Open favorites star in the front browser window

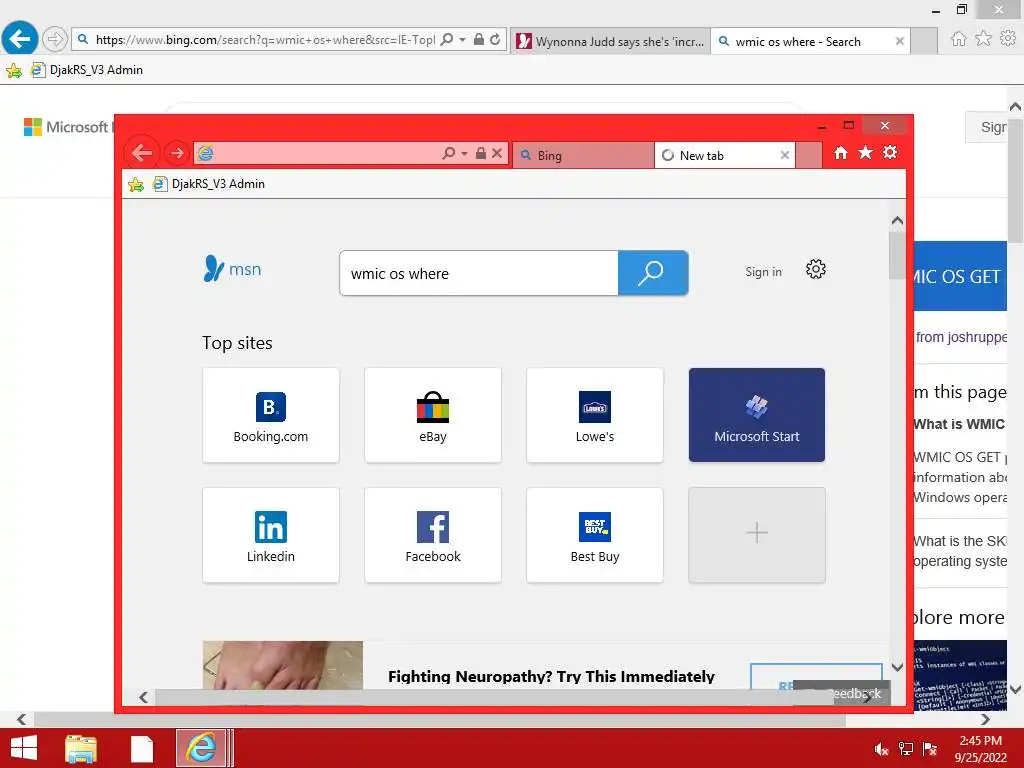tap(865, 153)
